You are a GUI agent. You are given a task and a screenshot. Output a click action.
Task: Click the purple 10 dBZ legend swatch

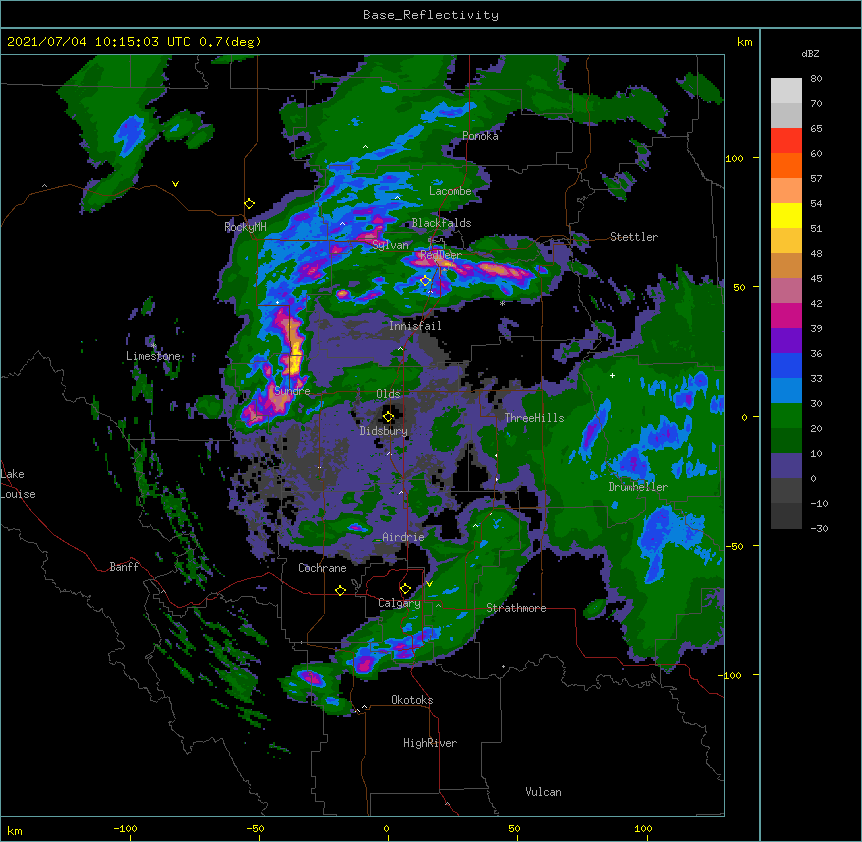click(786, 466)
